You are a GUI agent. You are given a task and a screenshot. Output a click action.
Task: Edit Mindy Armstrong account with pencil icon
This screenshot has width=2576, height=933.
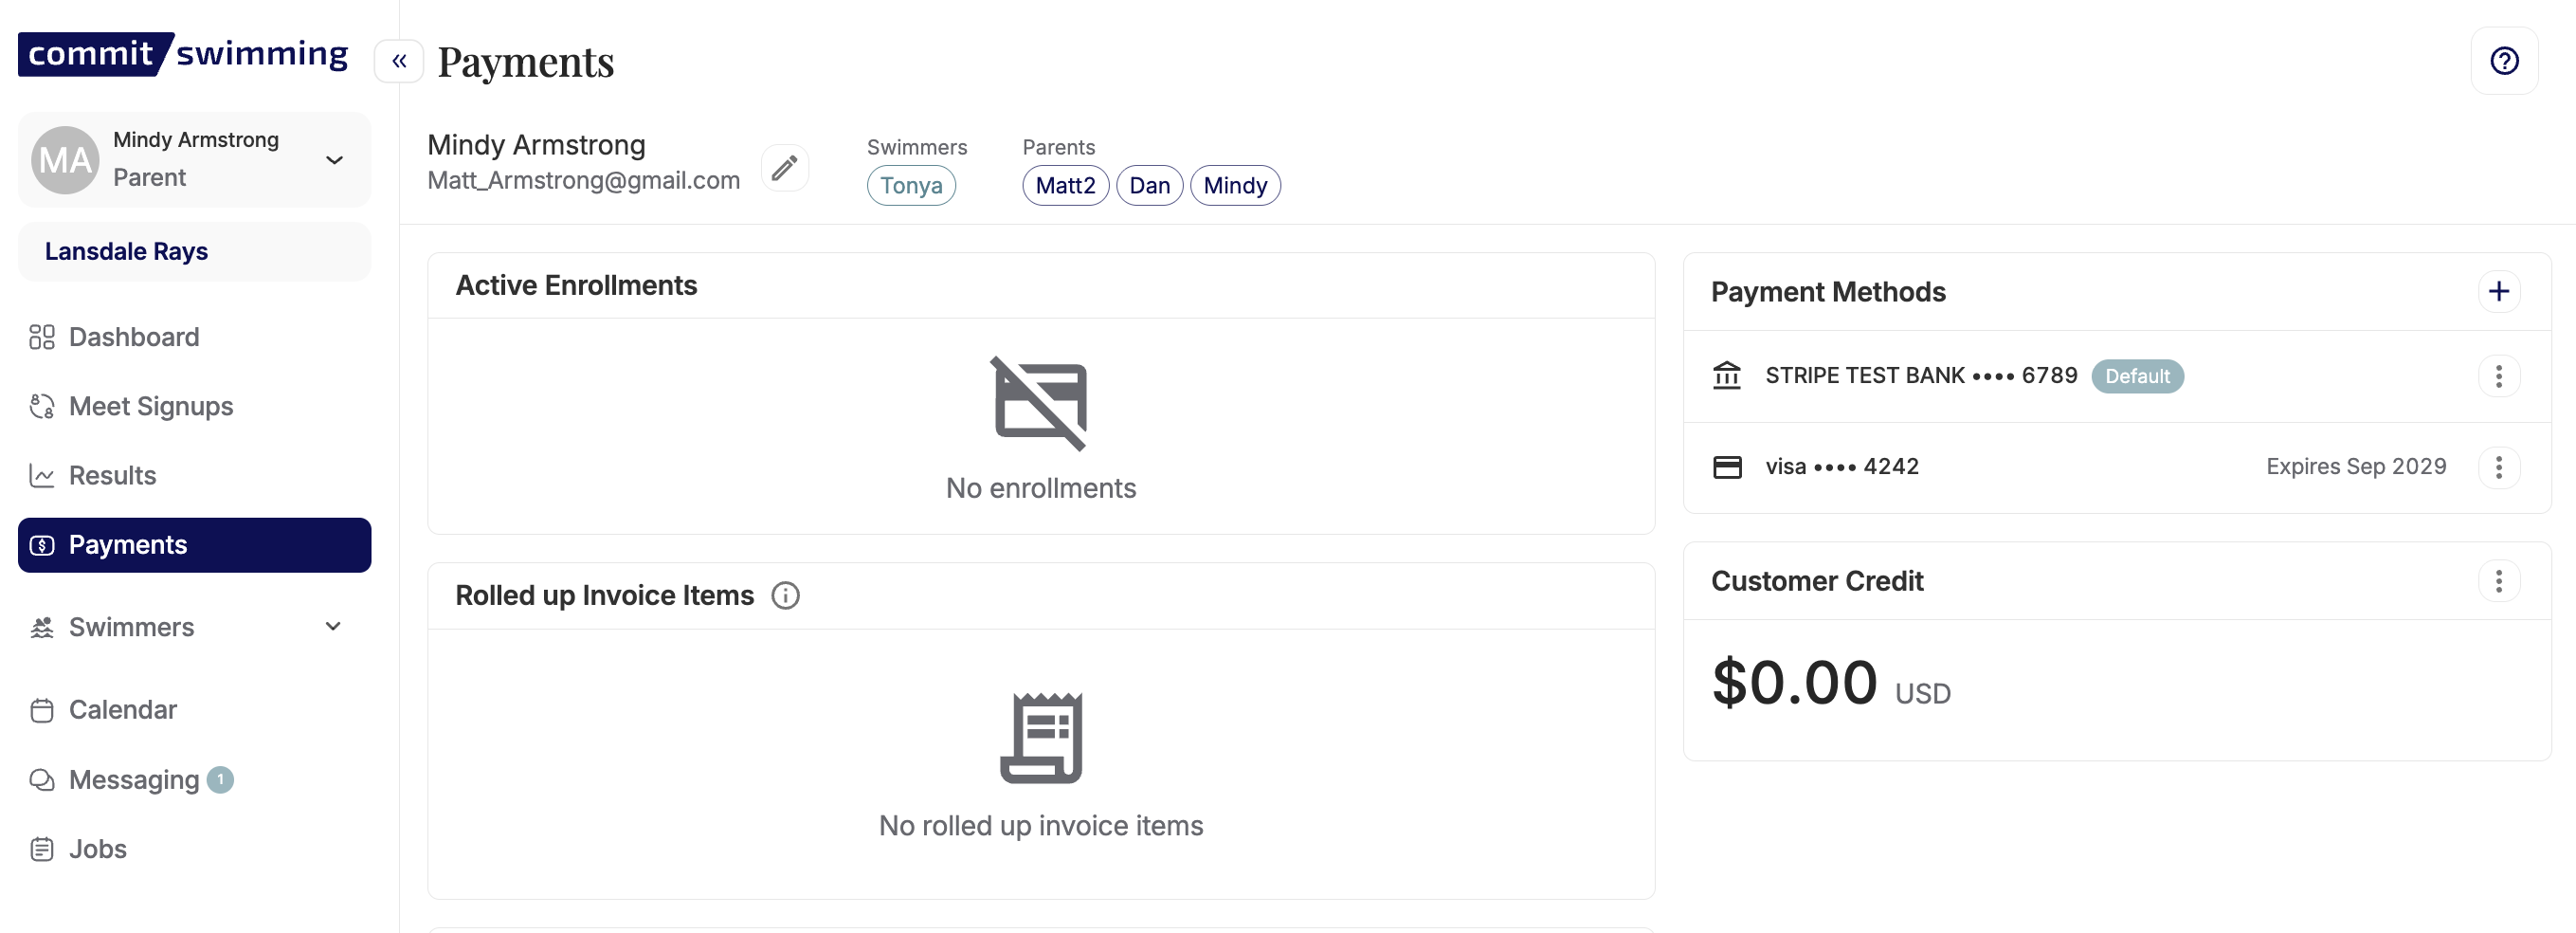[784, 167]
